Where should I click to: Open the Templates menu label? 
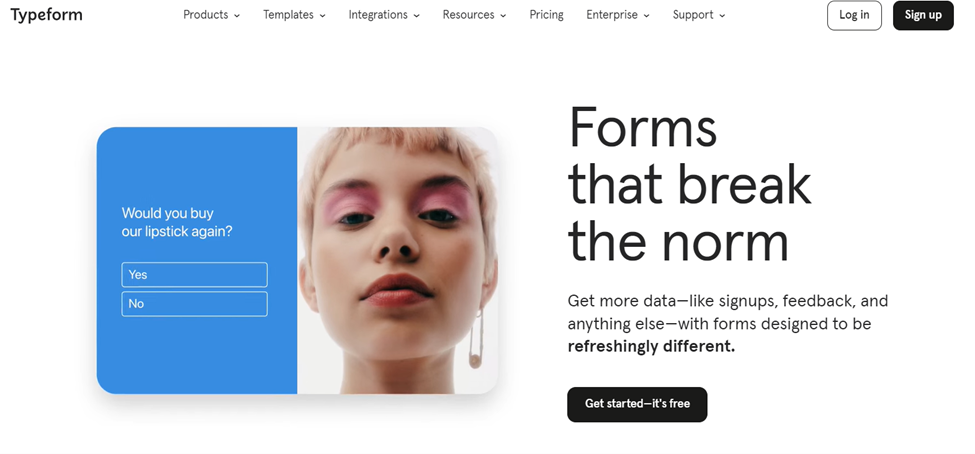click(290, 15)
